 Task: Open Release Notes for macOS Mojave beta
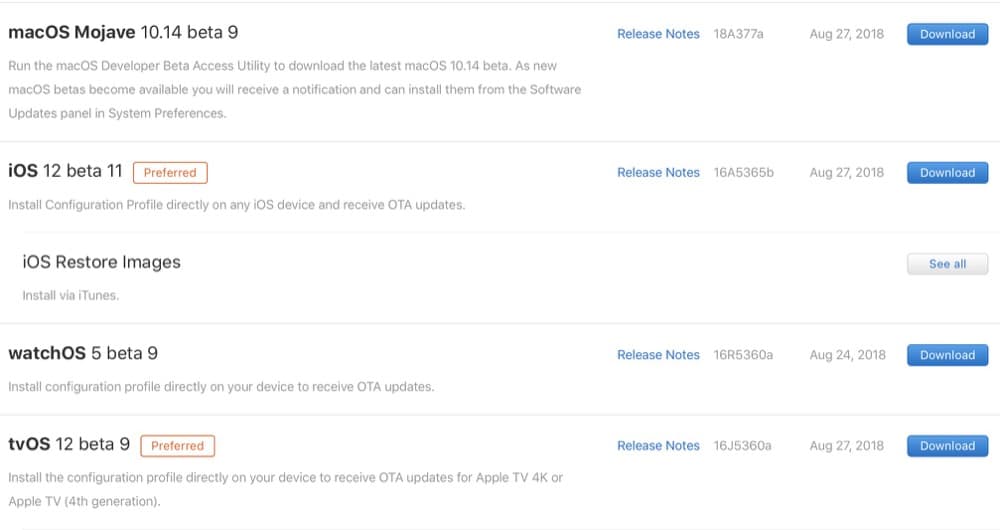click(658, 34)
